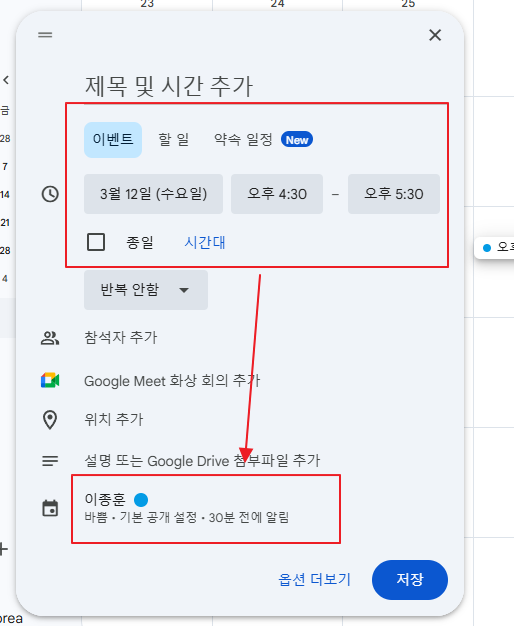This screenshot has width=514, height=626.
Task: Click date 25 column header in calendar
Action: (x=408, y=4)
